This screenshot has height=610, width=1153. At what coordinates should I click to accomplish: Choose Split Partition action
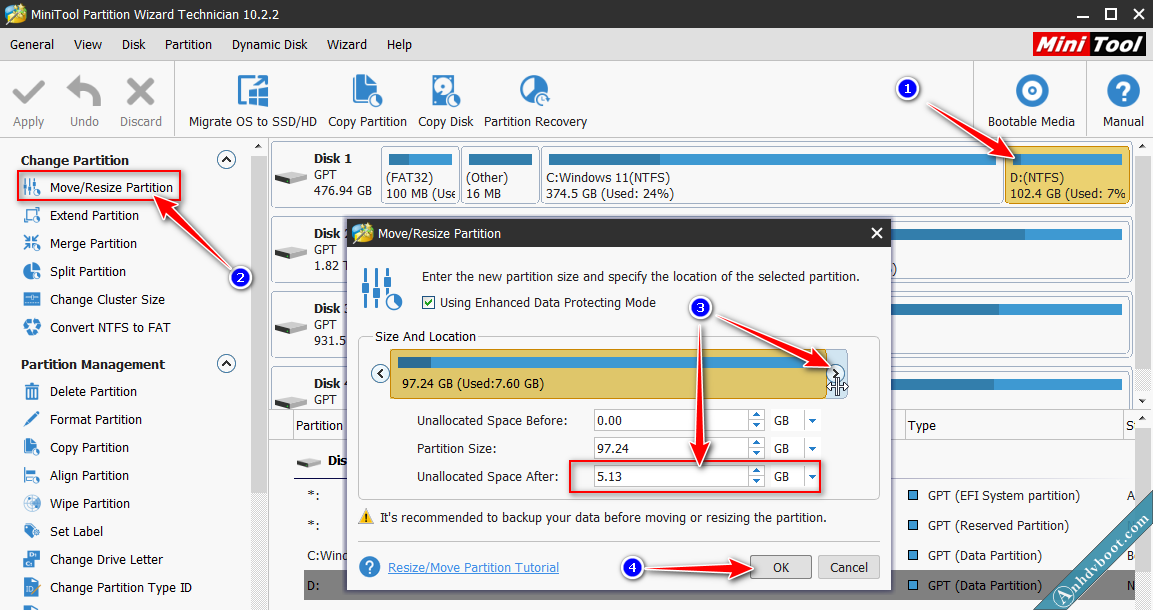74,271
